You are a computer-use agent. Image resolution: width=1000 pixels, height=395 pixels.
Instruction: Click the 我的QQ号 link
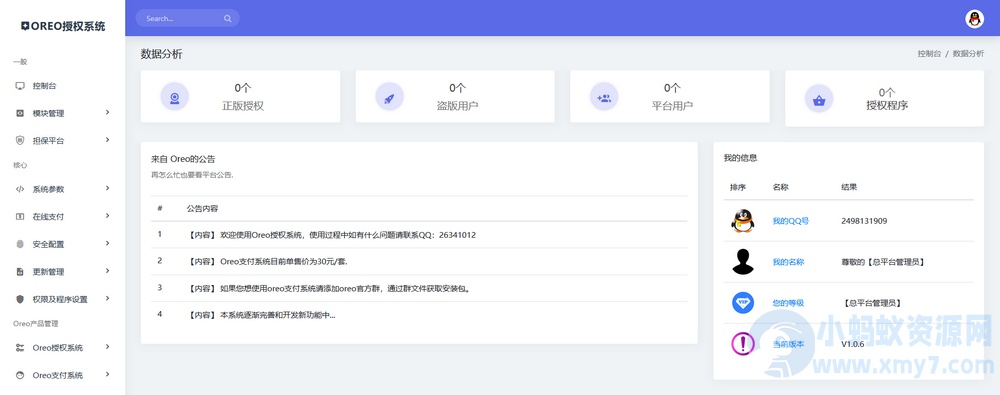(790, 221)
